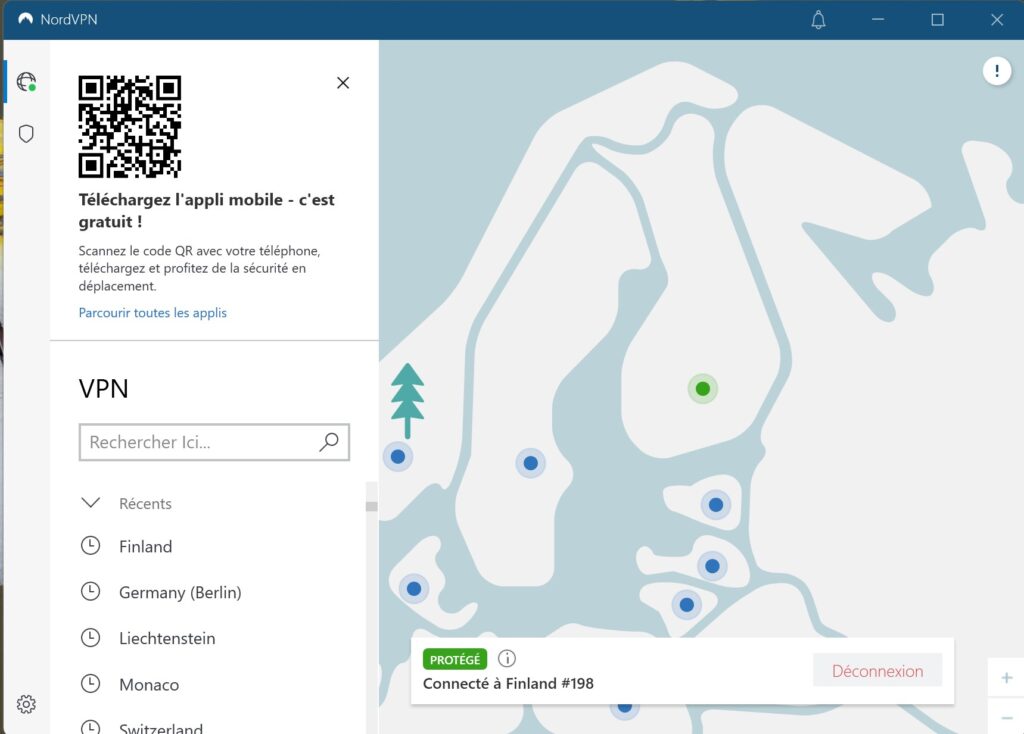Click the server list scrollbar thumb
The image size is (1024, 734).
click(372, 506)
